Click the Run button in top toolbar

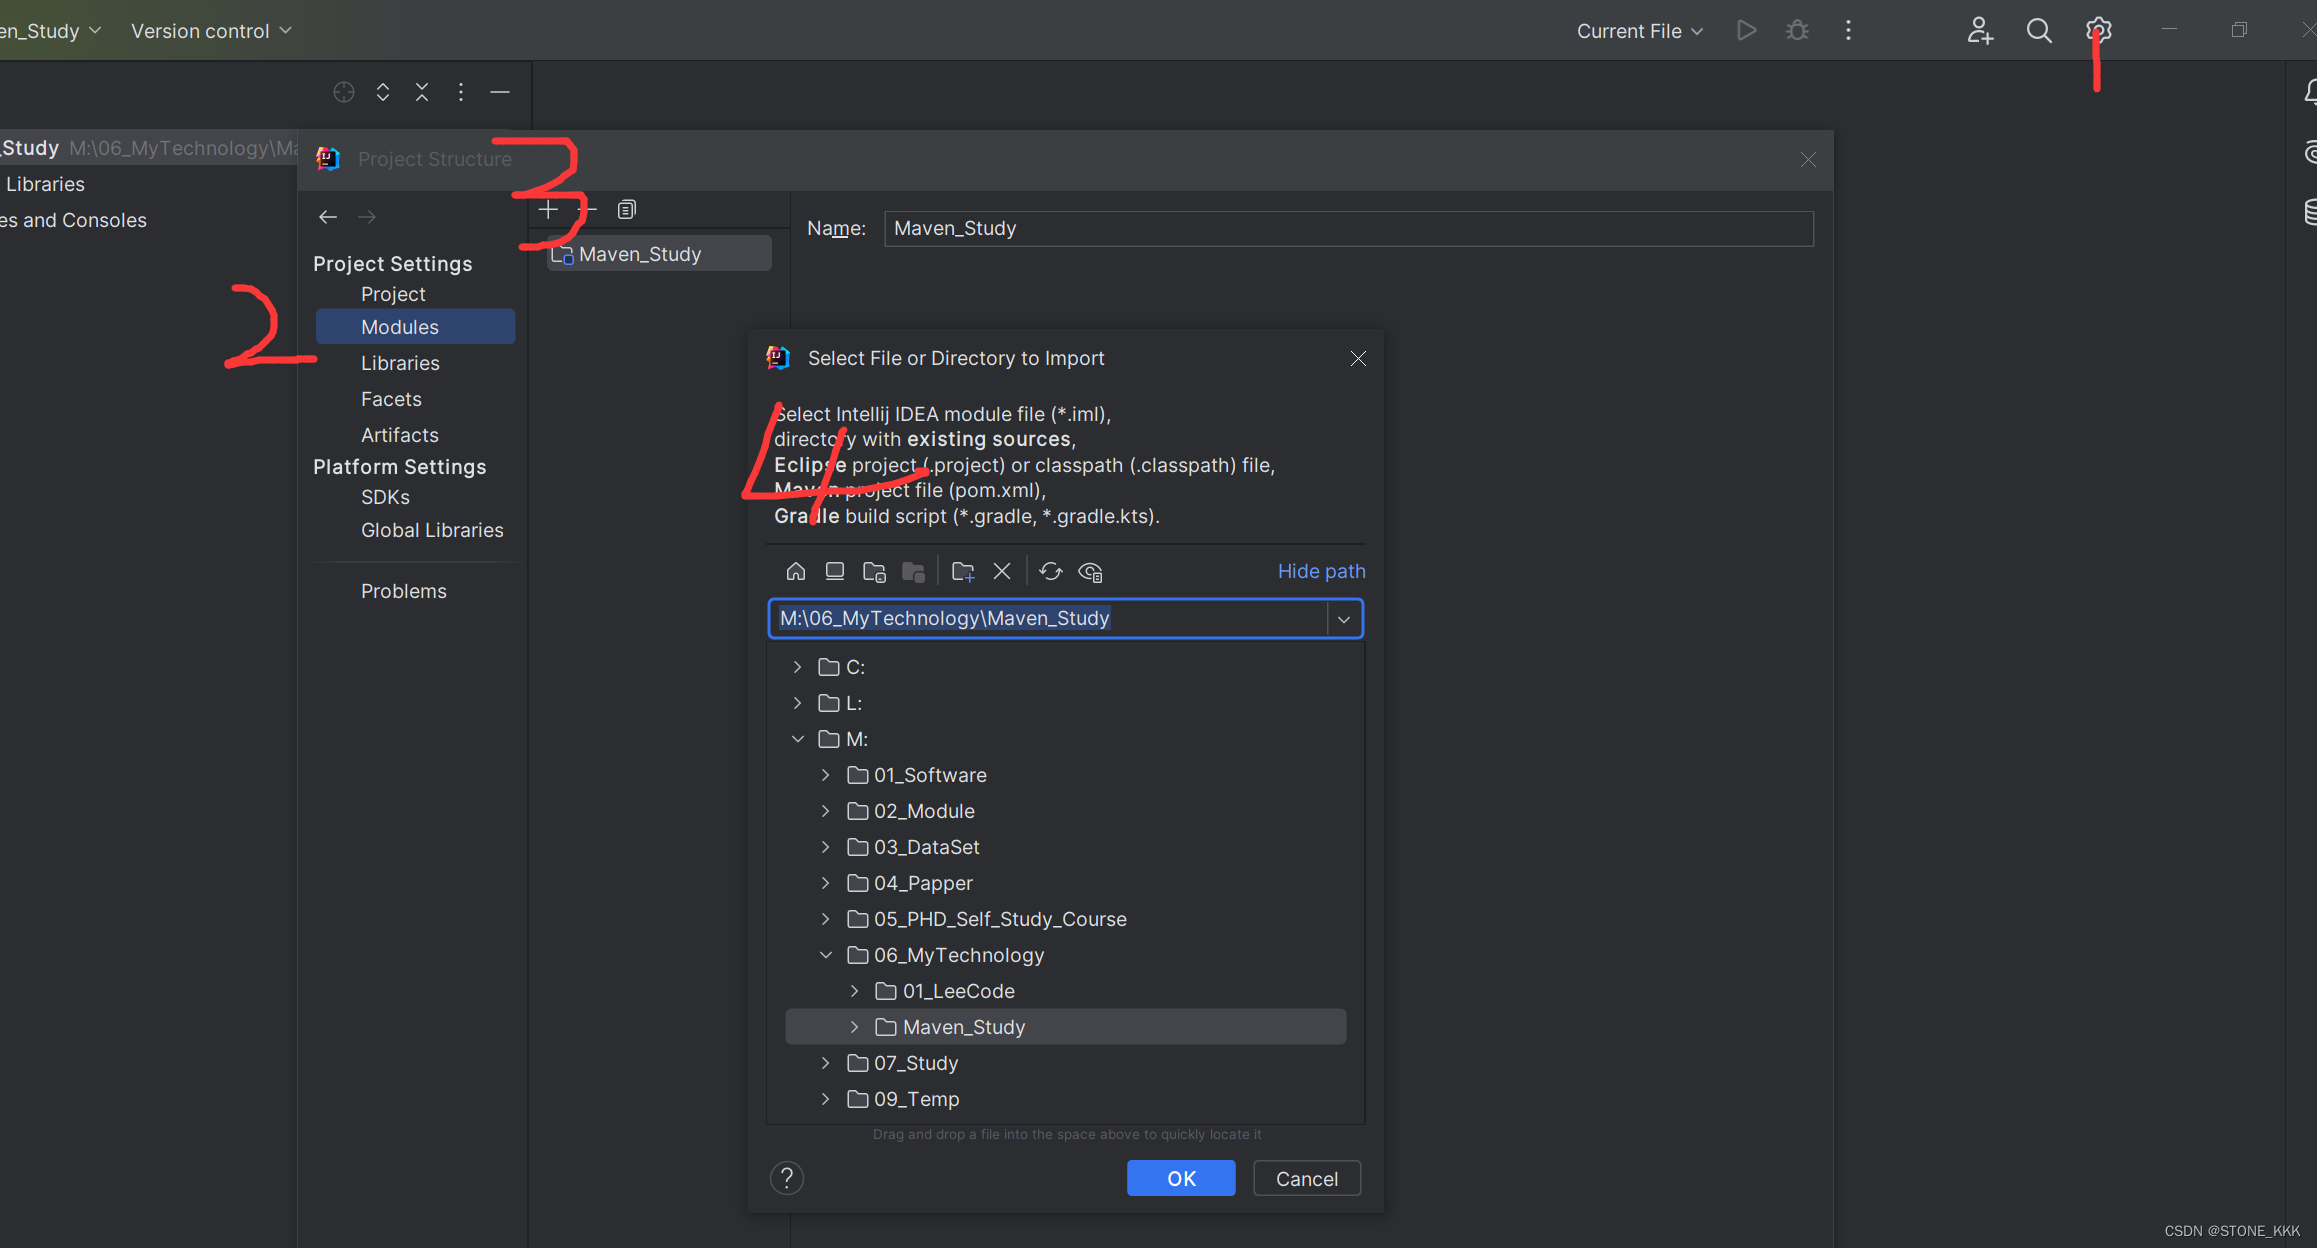1746,31
